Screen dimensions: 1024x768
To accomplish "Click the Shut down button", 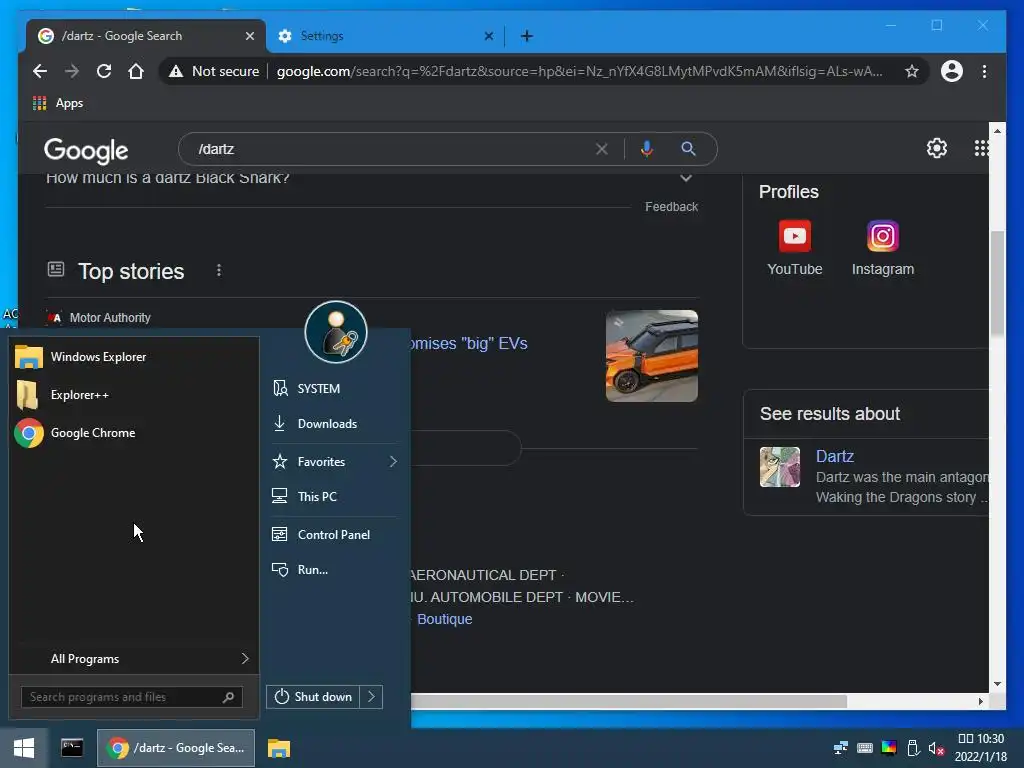I will click(313, 697).
